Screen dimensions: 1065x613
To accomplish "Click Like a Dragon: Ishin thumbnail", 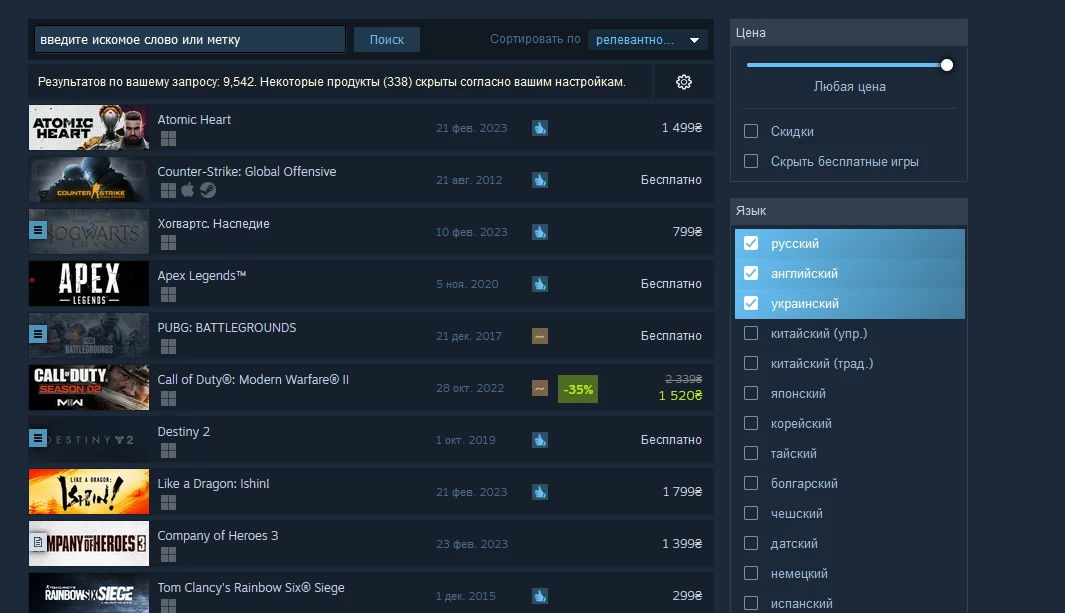I will pyautogui.click(x=88, y=491).
